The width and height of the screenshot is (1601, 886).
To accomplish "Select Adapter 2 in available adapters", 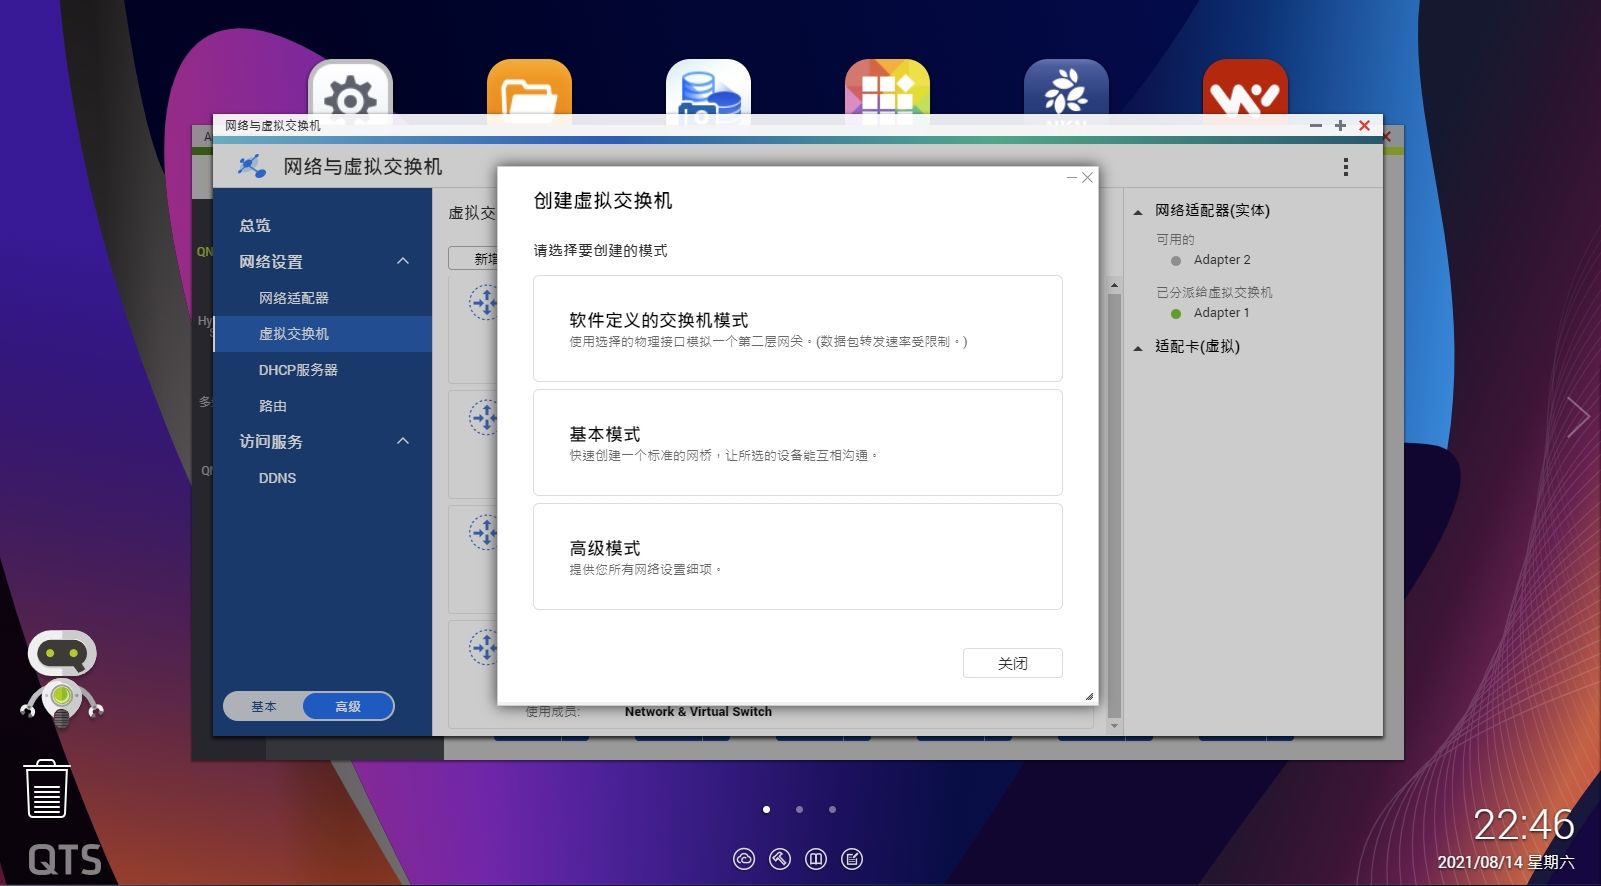I will [1221, 260].
